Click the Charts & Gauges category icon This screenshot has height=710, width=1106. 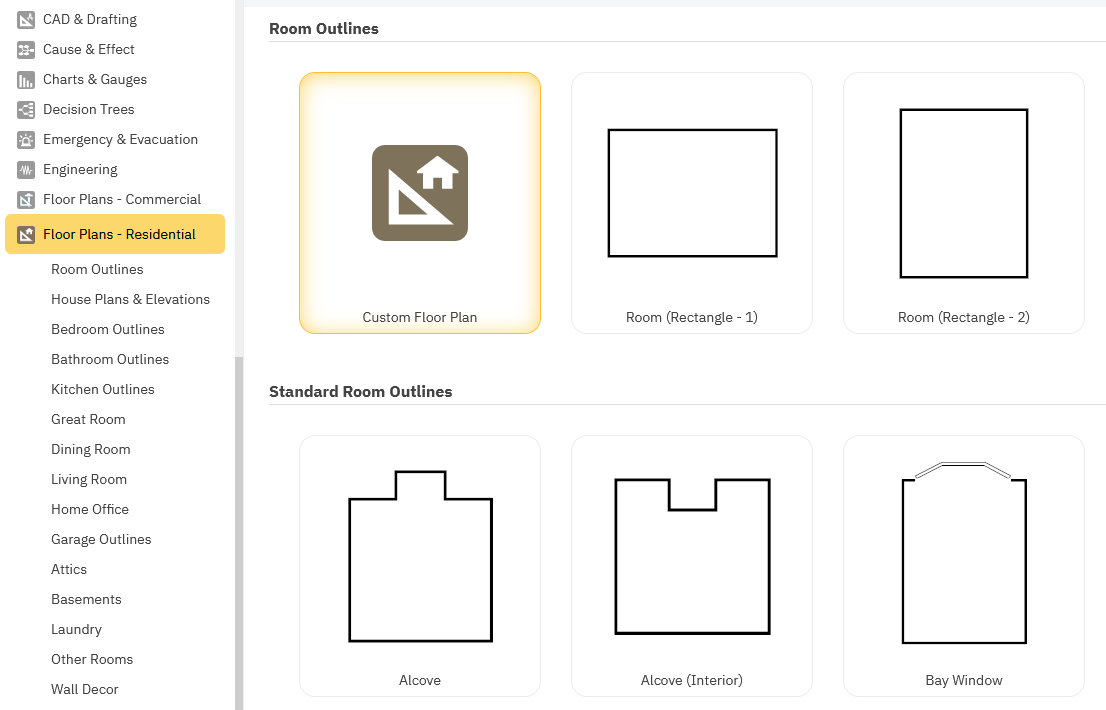[26, 79]
